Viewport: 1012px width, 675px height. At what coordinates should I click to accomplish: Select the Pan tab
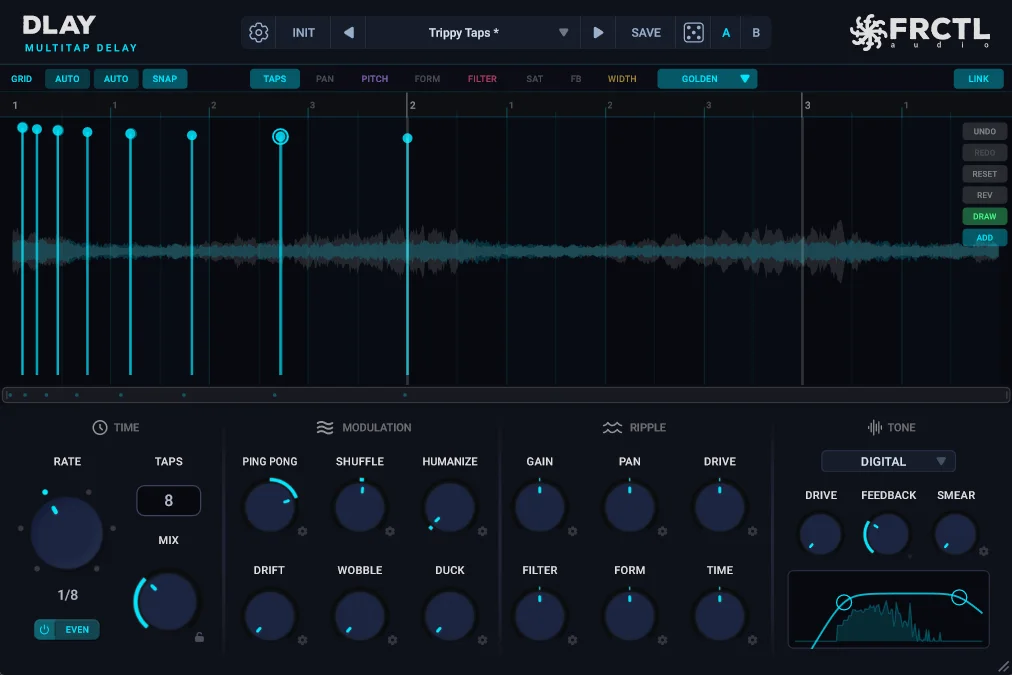tap(325, 79)
